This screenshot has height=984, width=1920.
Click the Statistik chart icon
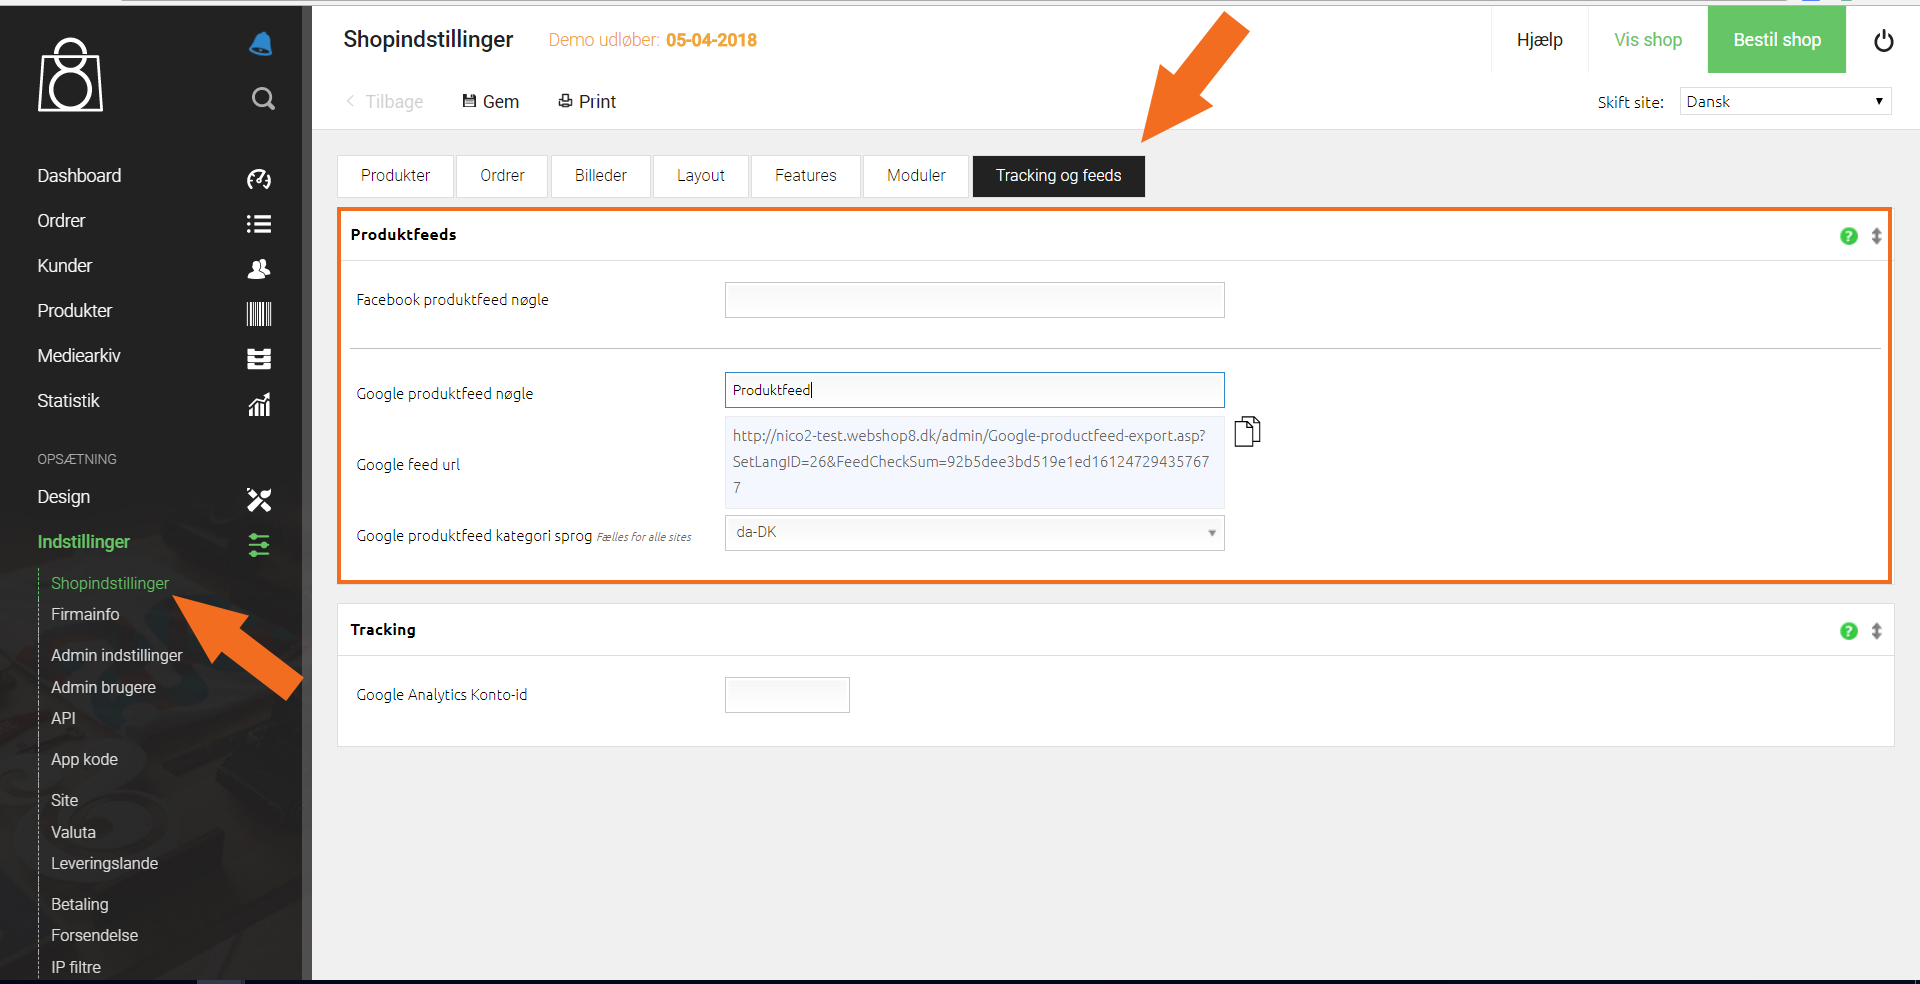point(259,404)
